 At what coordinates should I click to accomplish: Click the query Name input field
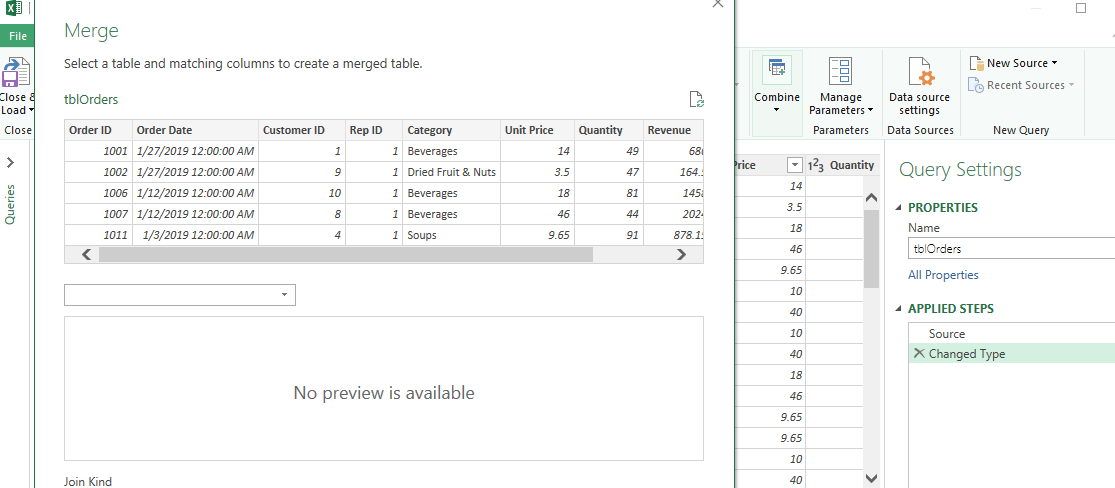1011,249
